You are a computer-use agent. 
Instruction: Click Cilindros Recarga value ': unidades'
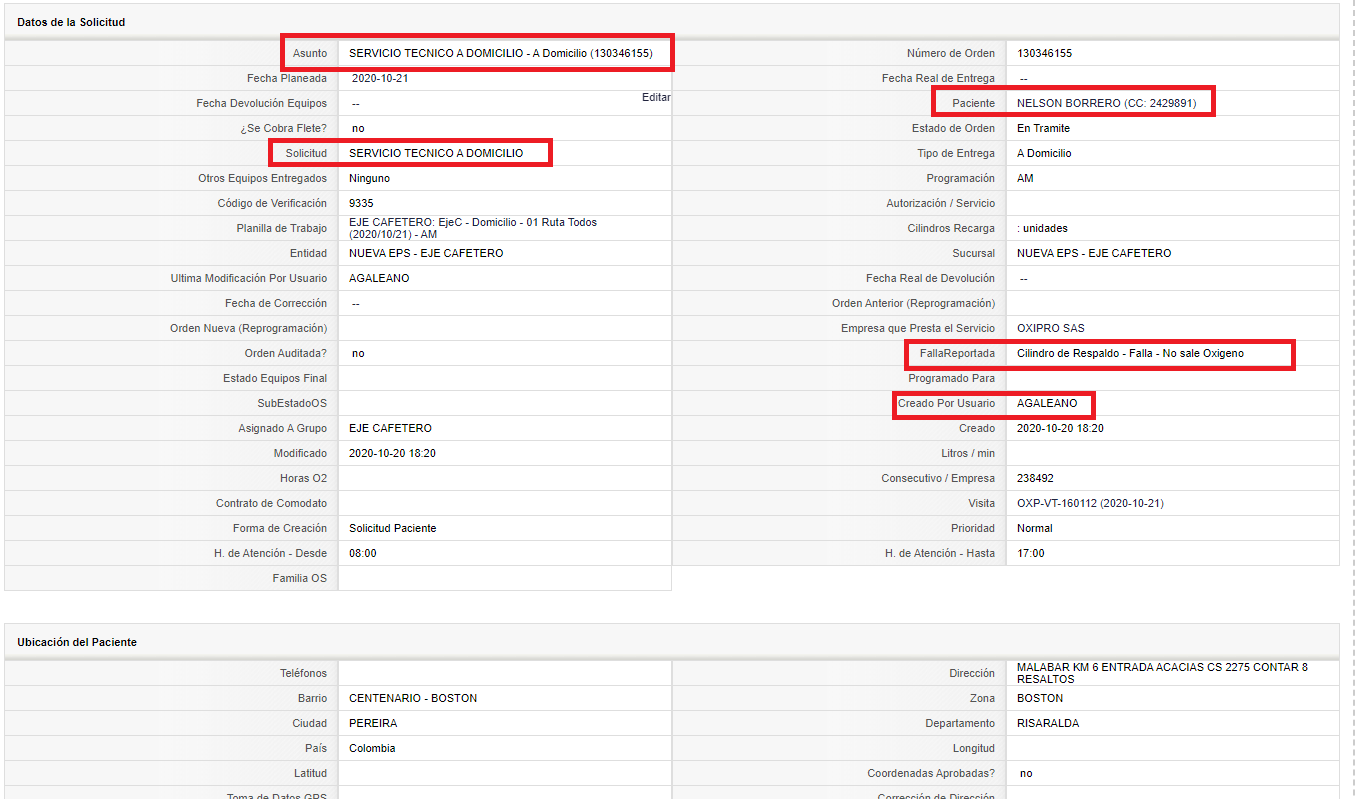pyautogui.click(x=1042, y=228)
